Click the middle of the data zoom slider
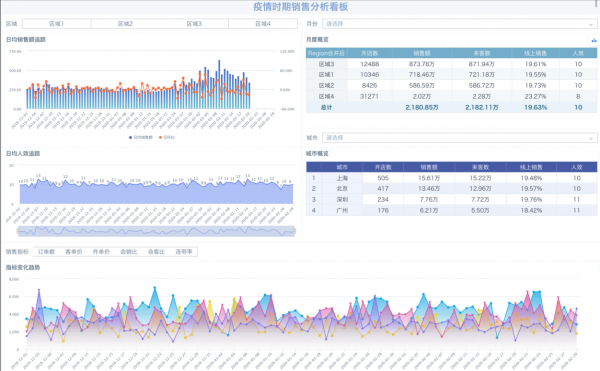This screenshot has height=371, width=600. pyautogui.click(x=156, y=231)
